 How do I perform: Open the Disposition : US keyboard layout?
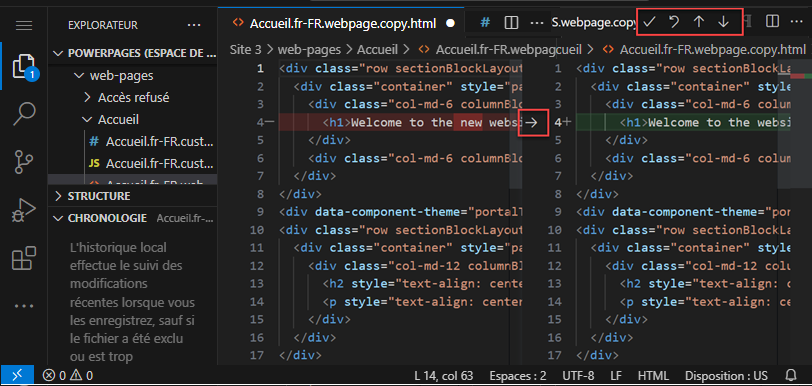(726, 375)
